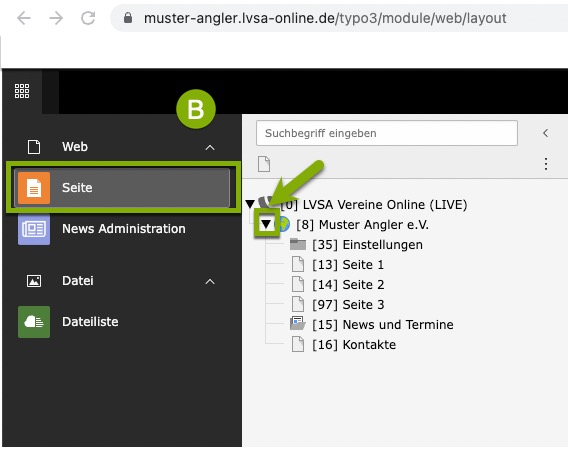Click the News und Termine folder icon
Screen dimensions: 568x450
click(298, 324)
